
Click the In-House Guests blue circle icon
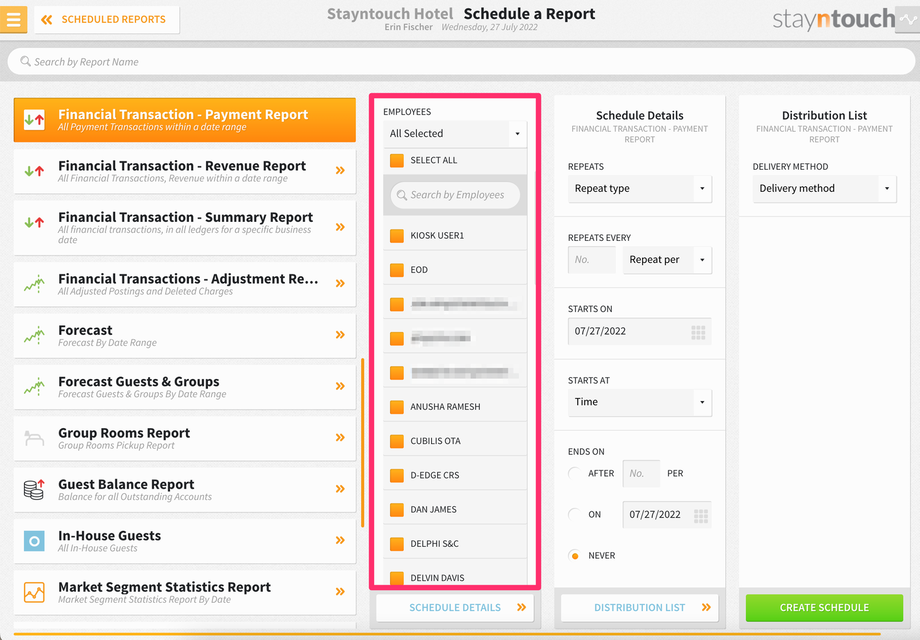34,541
